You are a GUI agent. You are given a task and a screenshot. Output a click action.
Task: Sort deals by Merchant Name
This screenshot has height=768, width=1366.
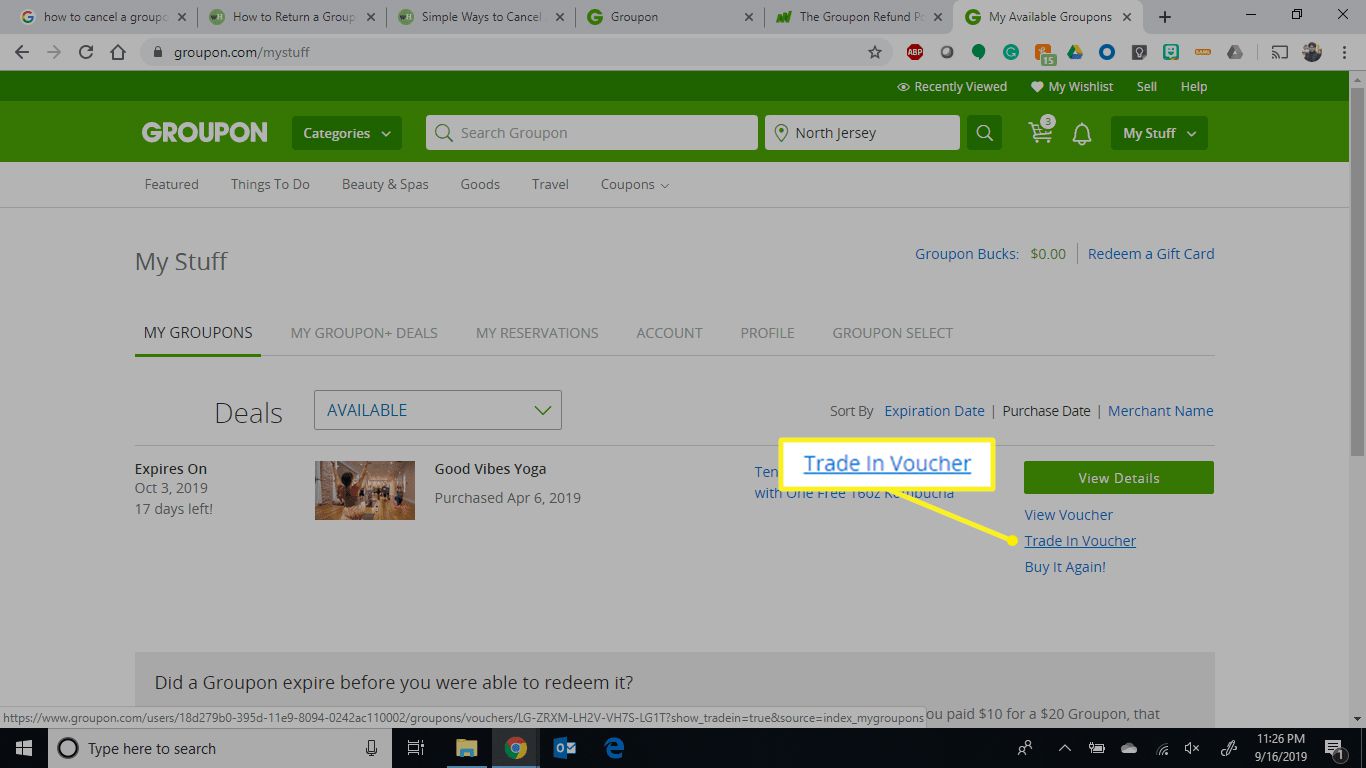click(x=1160, y=411)
